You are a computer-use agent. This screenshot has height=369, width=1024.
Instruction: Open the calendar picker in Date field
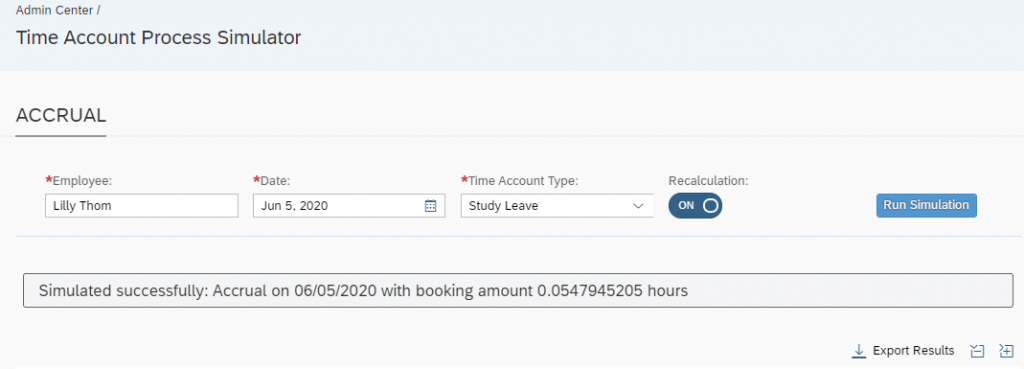[x=430, y=206]
